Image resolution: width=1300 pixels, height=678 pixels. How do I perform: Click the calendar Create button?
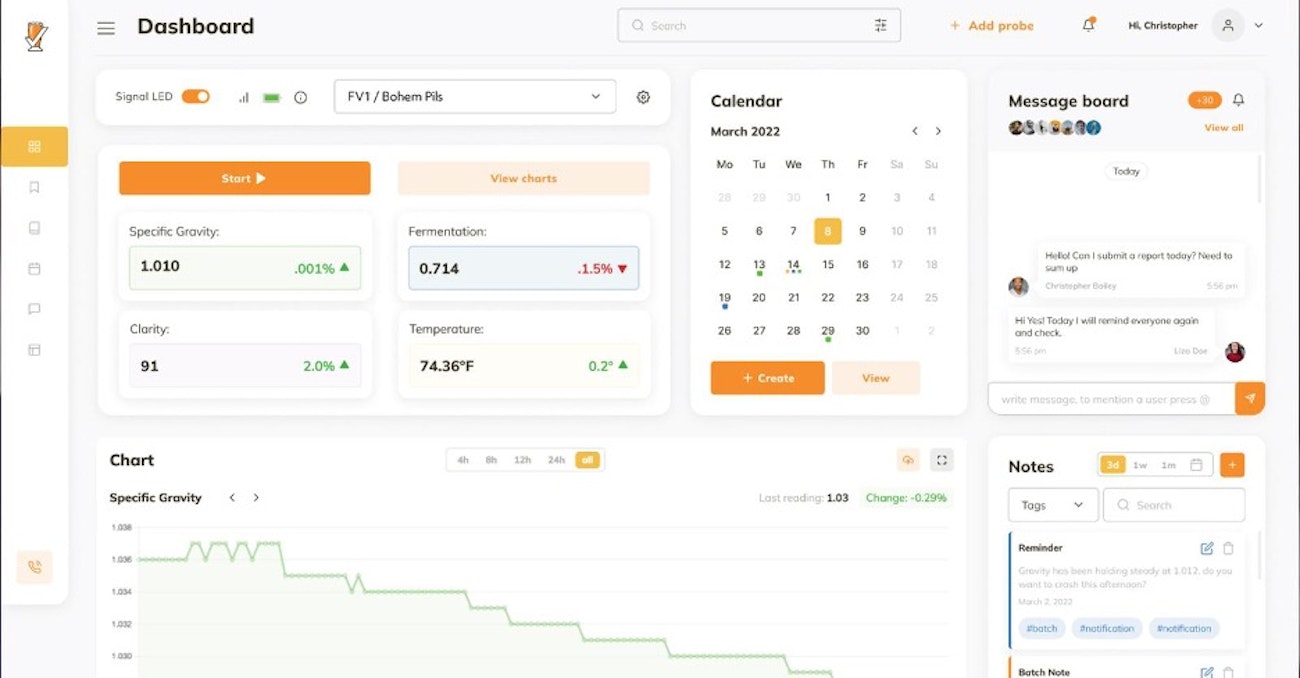(768, 378)
